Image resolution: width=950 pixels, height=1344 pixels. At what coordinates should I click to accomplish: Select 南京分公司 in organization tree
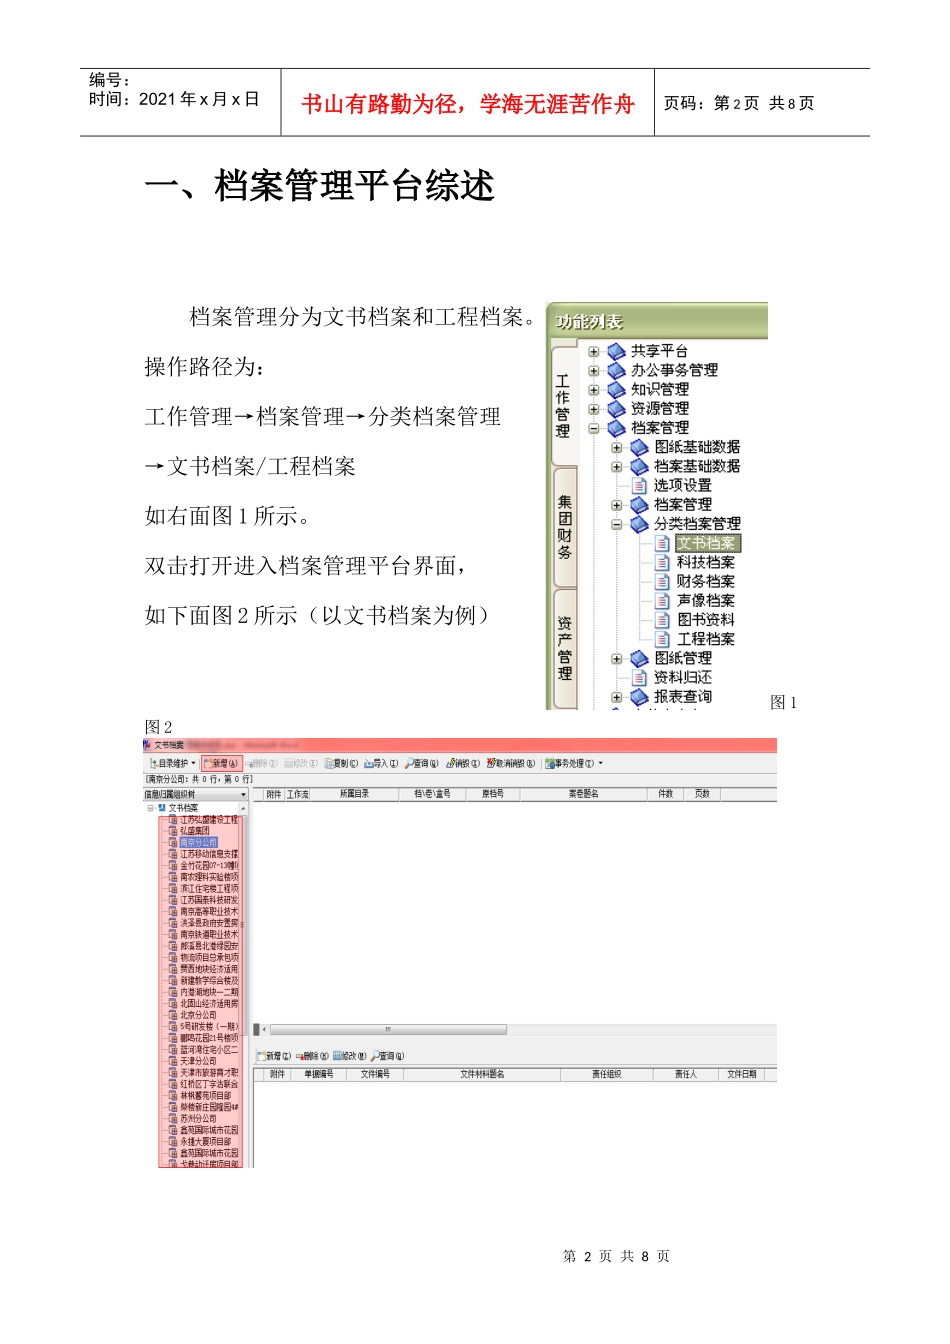pyautogui.click(x=198, y=842)
